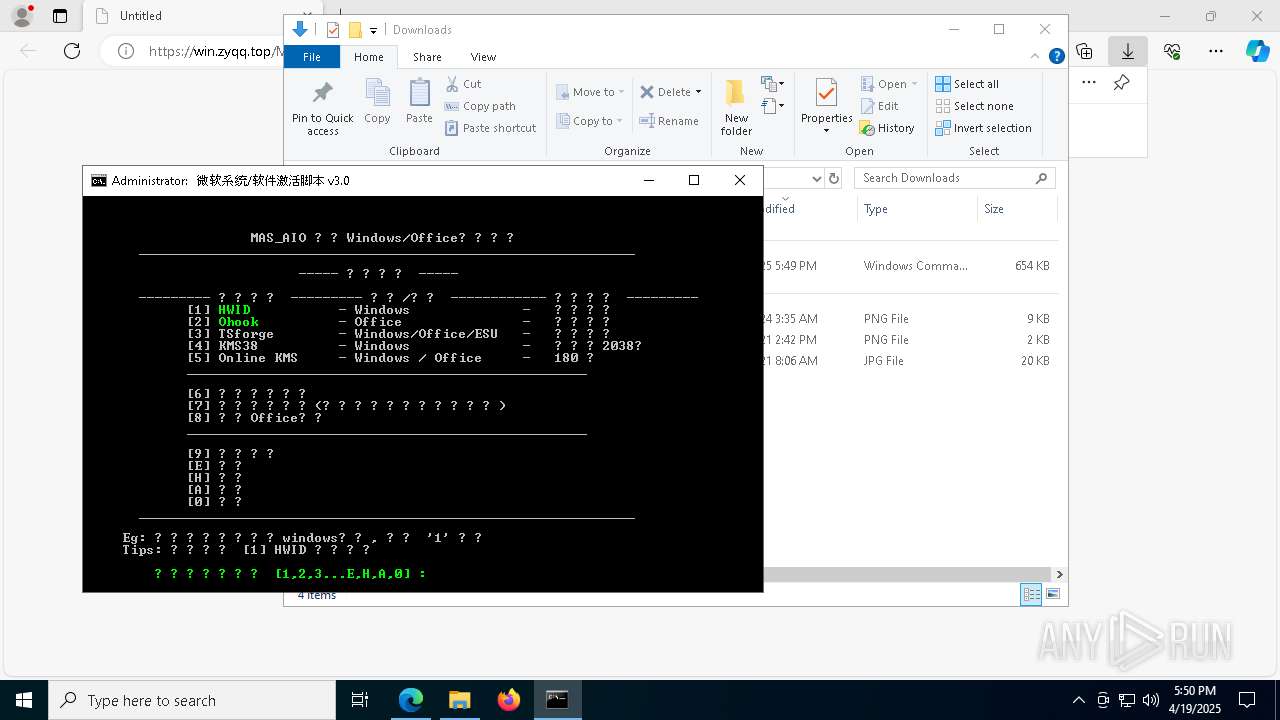The width and height of the screenshot is (1280, 720).
Task: Select the Windows Command file row
Action: 910,266
